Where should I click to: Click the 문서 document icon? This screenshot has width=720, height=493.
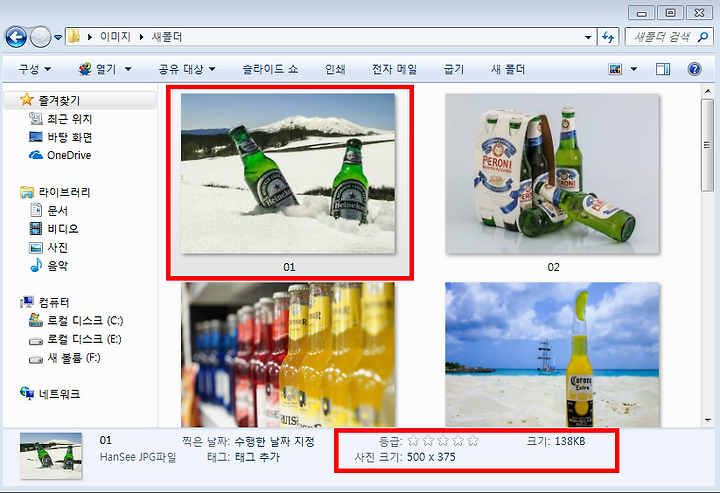[36, 210]
